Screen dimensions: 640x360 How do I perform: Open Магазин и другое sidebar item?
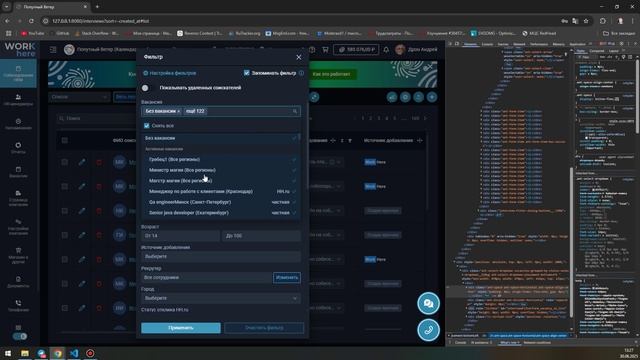[18, 255]
